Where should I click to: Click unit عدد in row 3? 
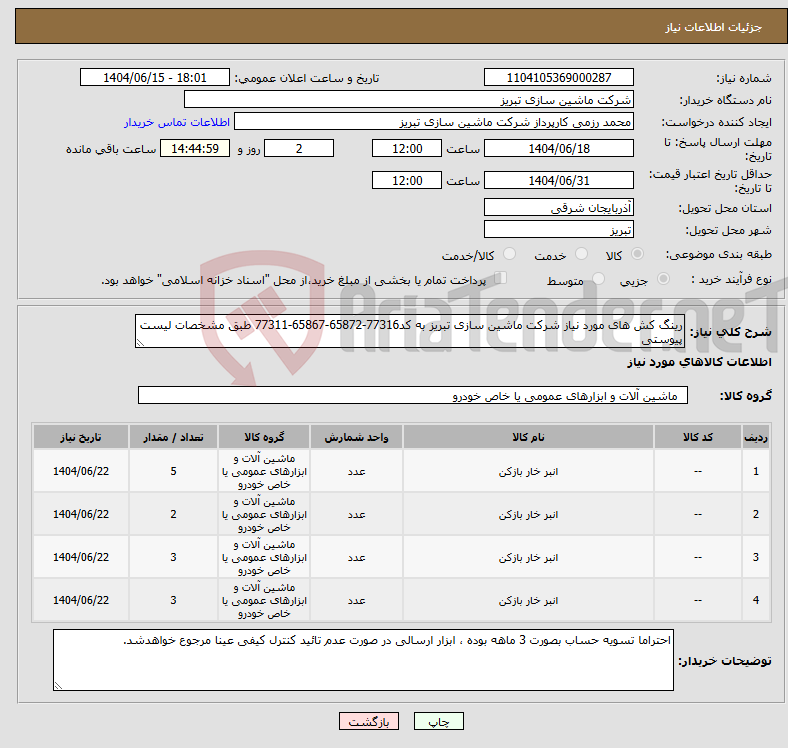pyautogui.click(x=356, y=557)
